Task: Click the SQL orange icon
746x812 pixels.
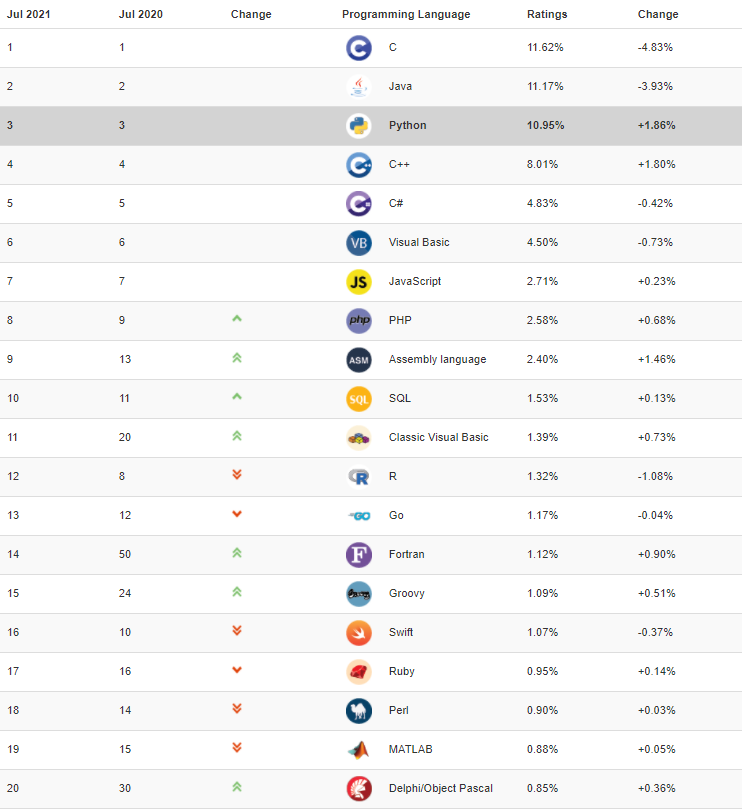Action: pos(359,399)
